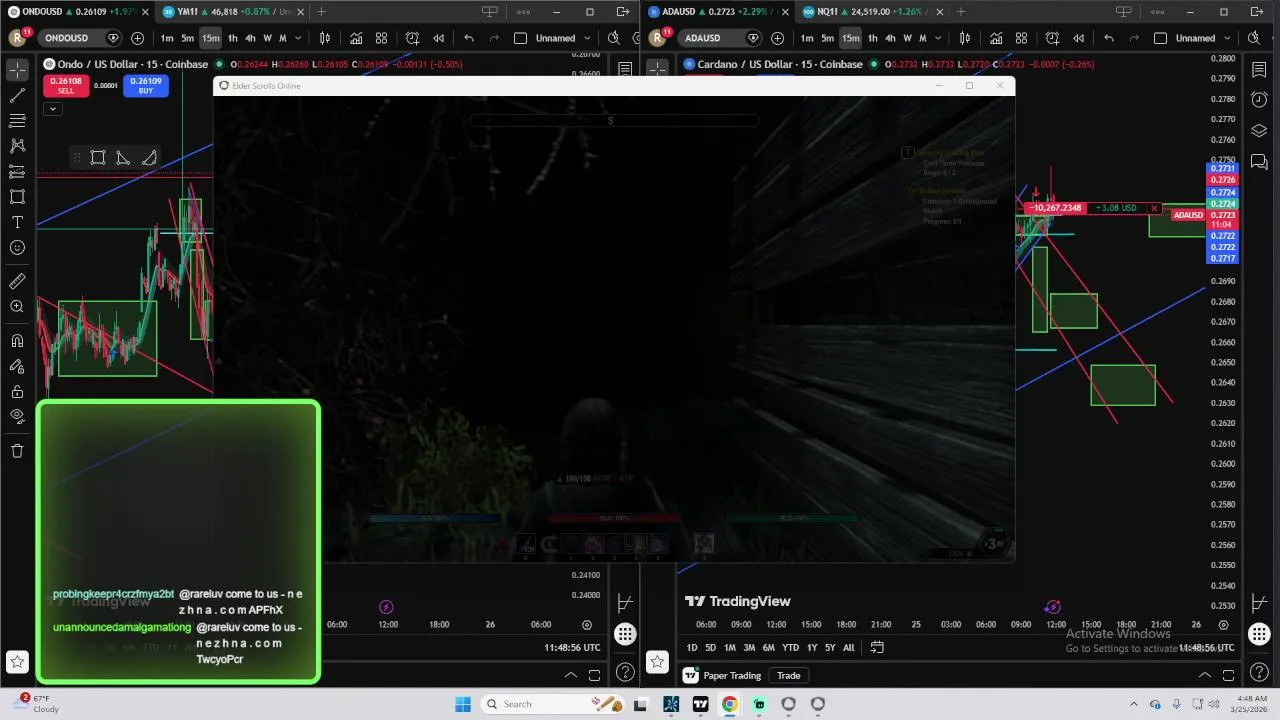Expand the interval dropdown in ADAUSD toolbar
Viewport: 1280px width, 720px height.
(x=938, y=38)
